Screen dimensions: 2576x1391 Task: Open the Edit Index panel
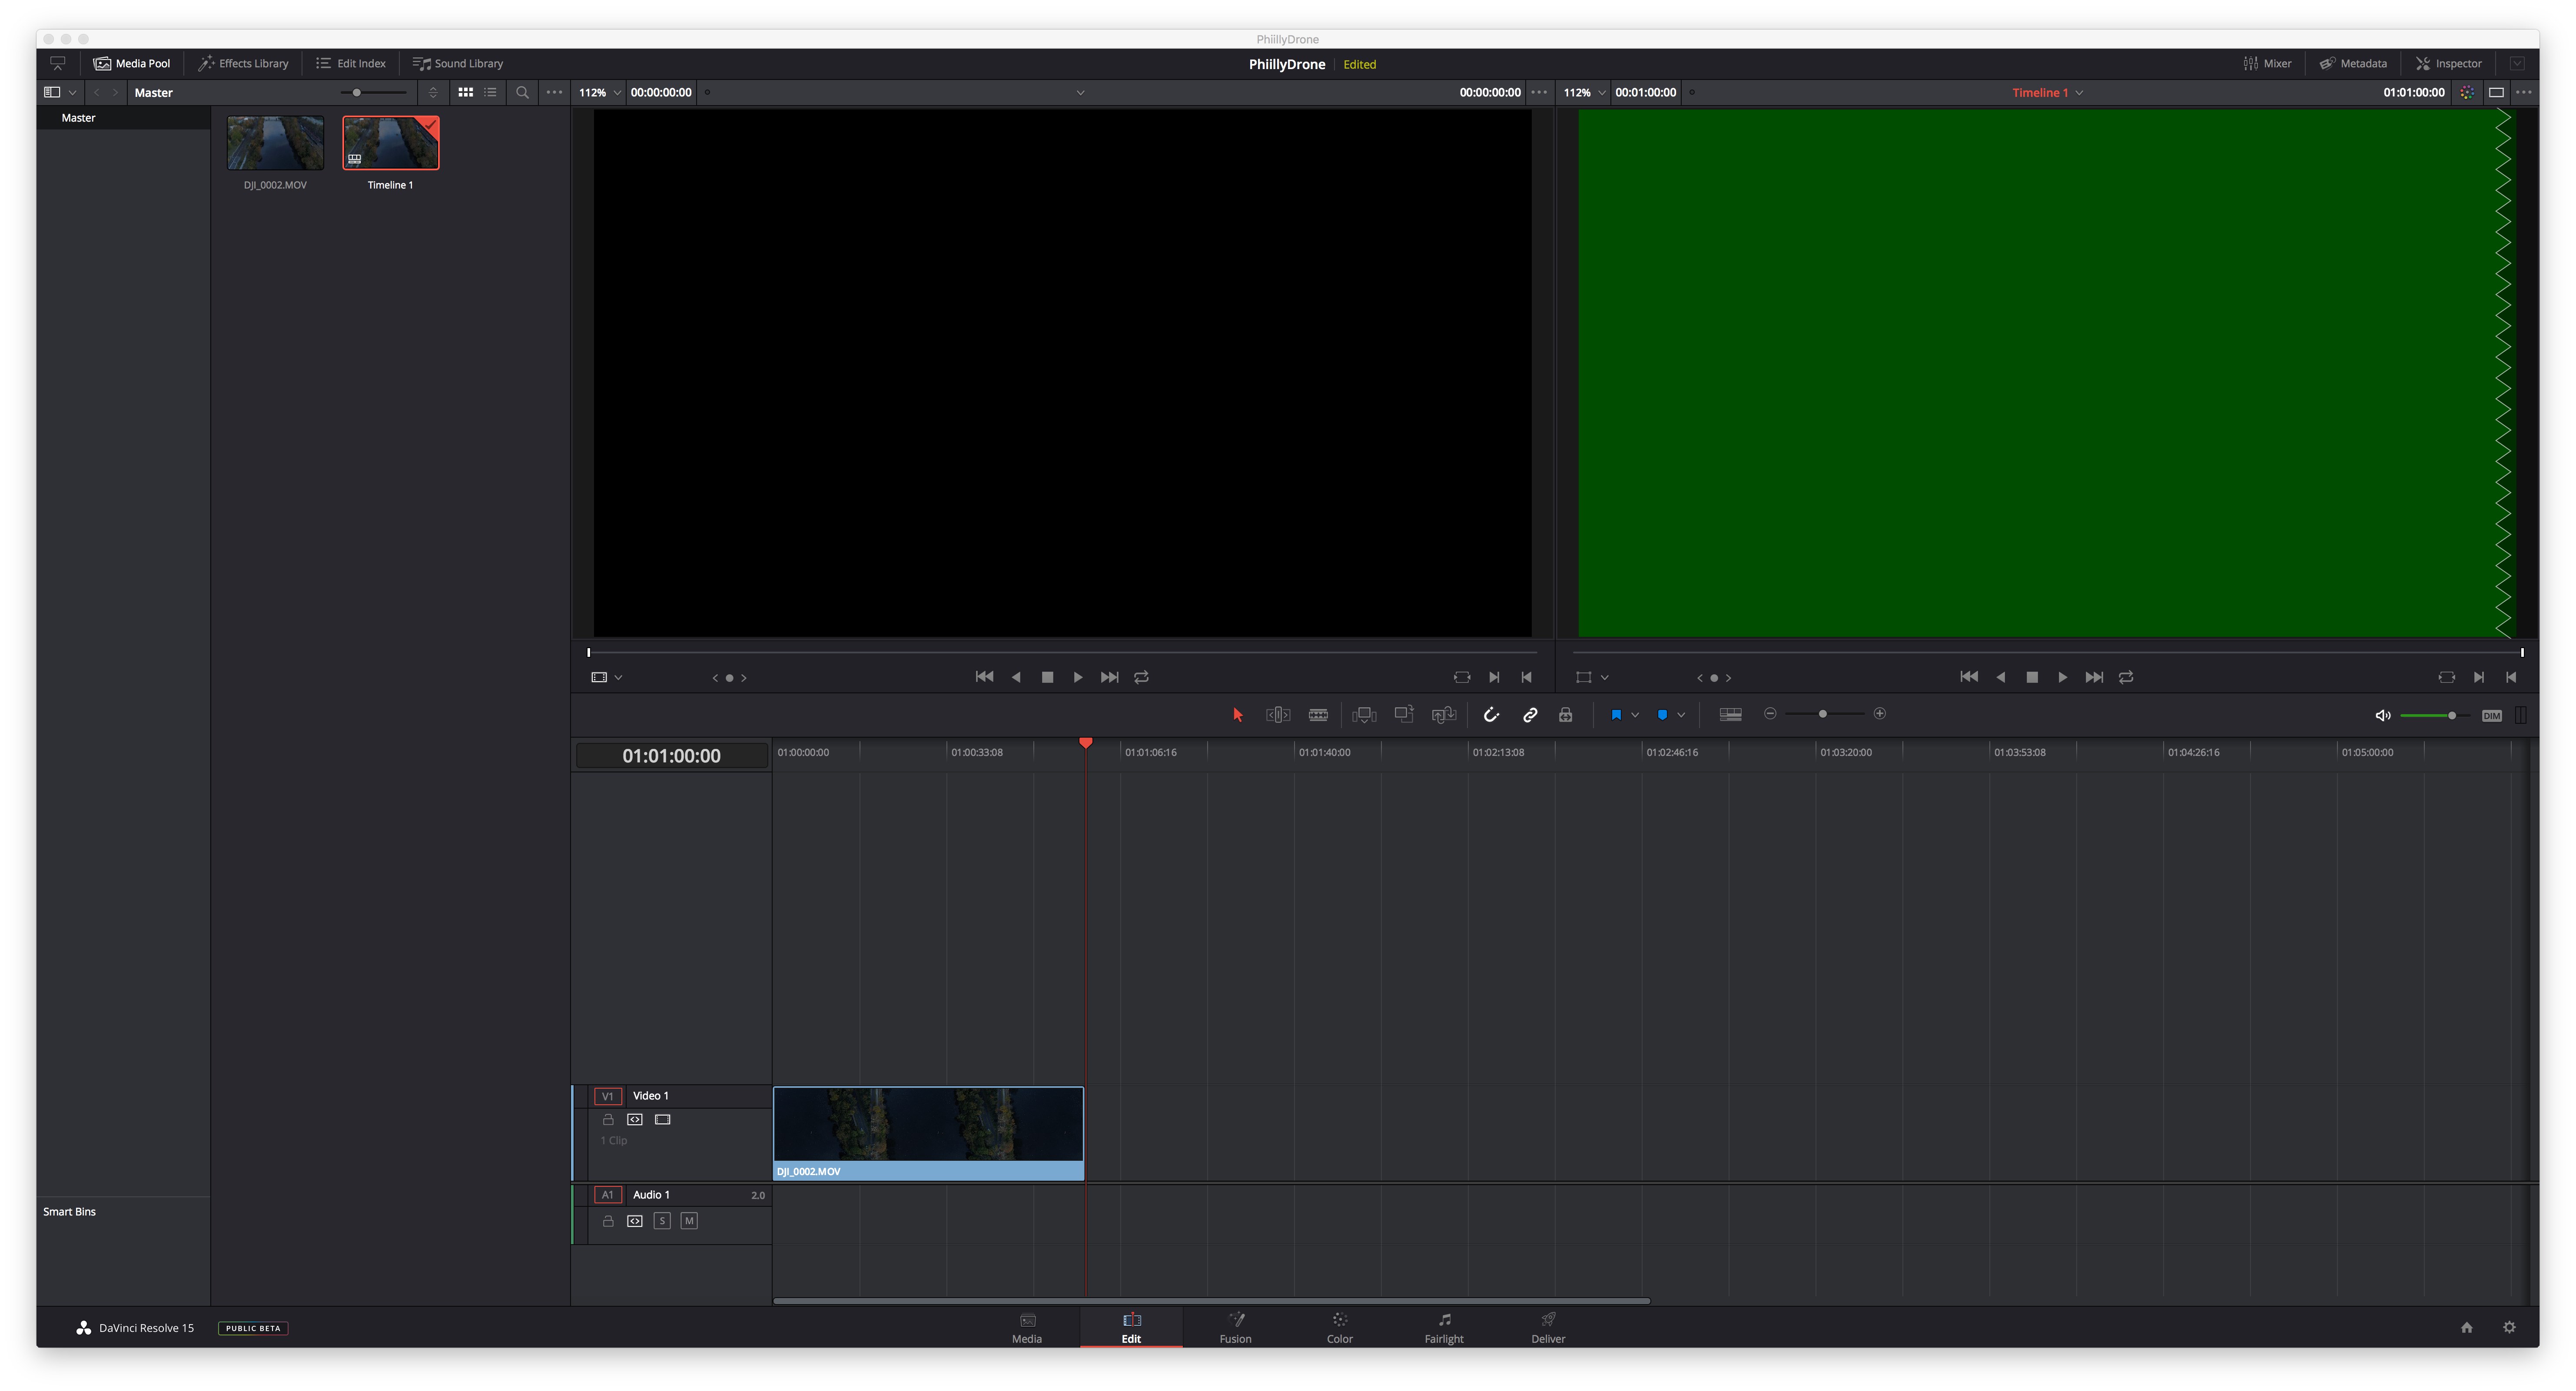coord(351,63)
